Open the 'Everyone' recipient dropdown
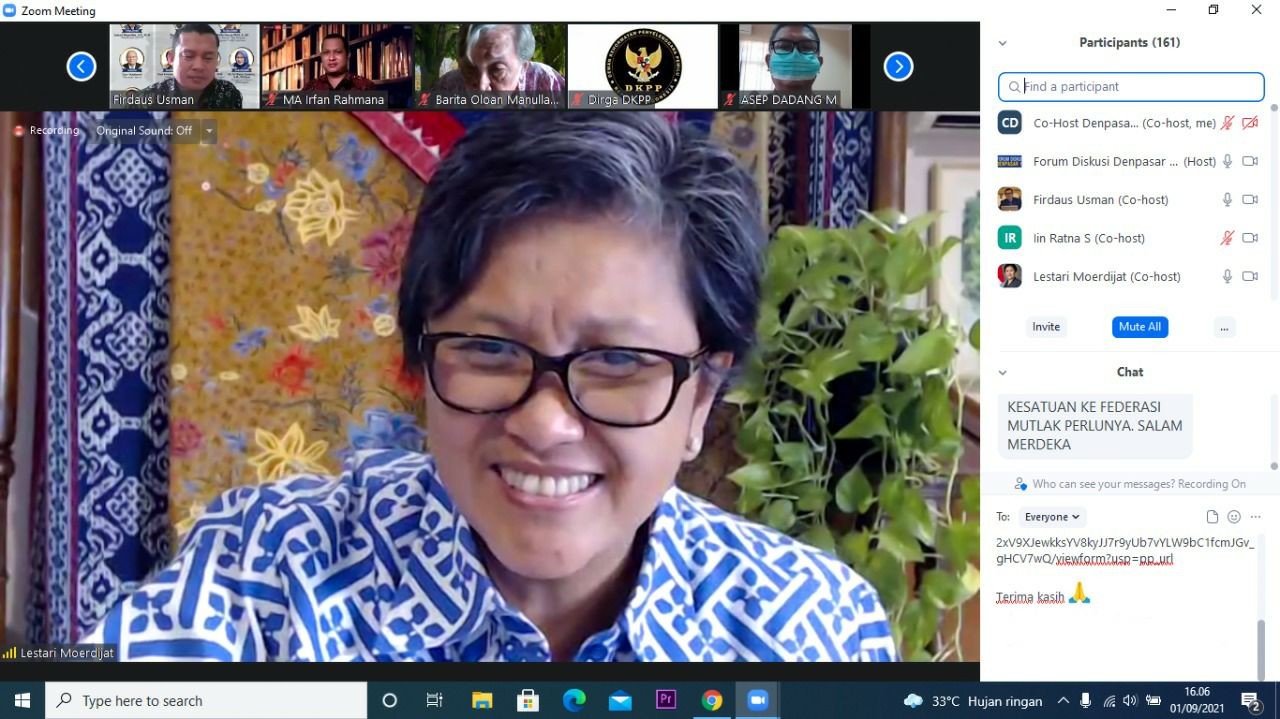Screen dimensions: 1280x719 tap(1052, 517)
